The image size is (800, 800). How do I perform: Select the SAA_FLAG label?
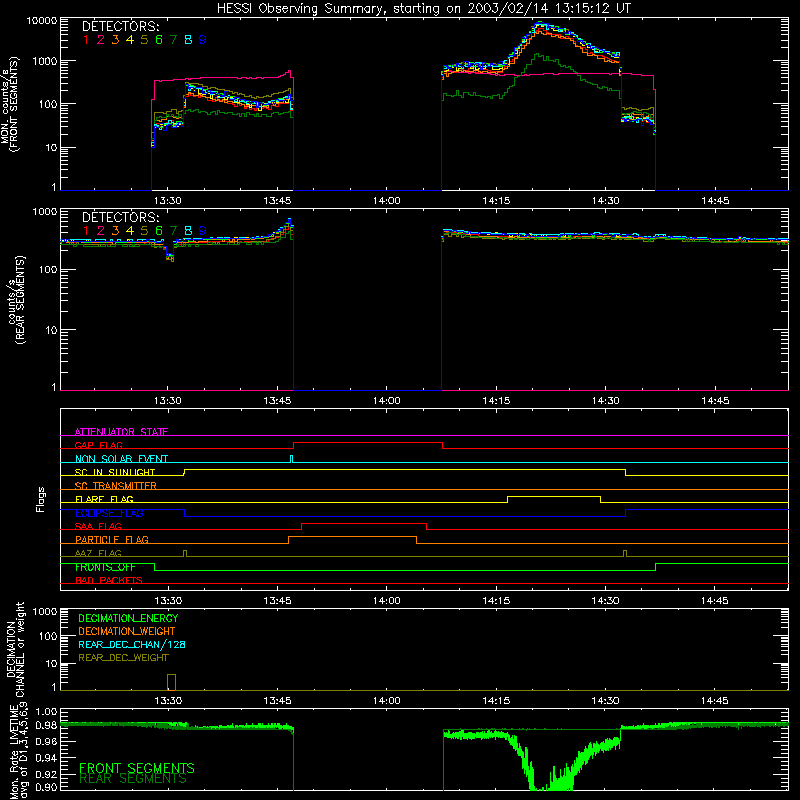[98, 526]
